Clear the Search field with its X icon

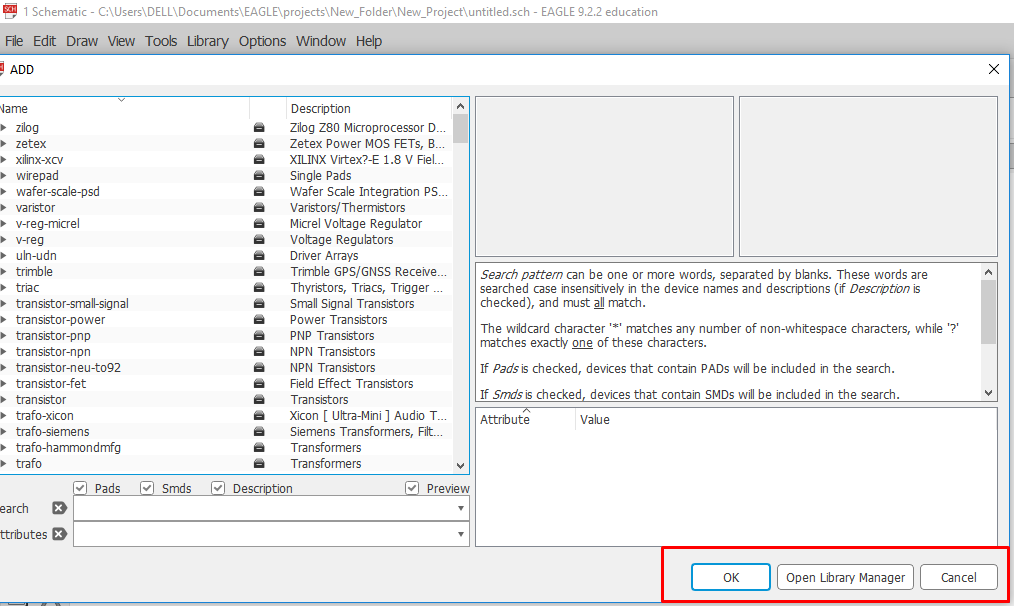[x=59, y=508]
